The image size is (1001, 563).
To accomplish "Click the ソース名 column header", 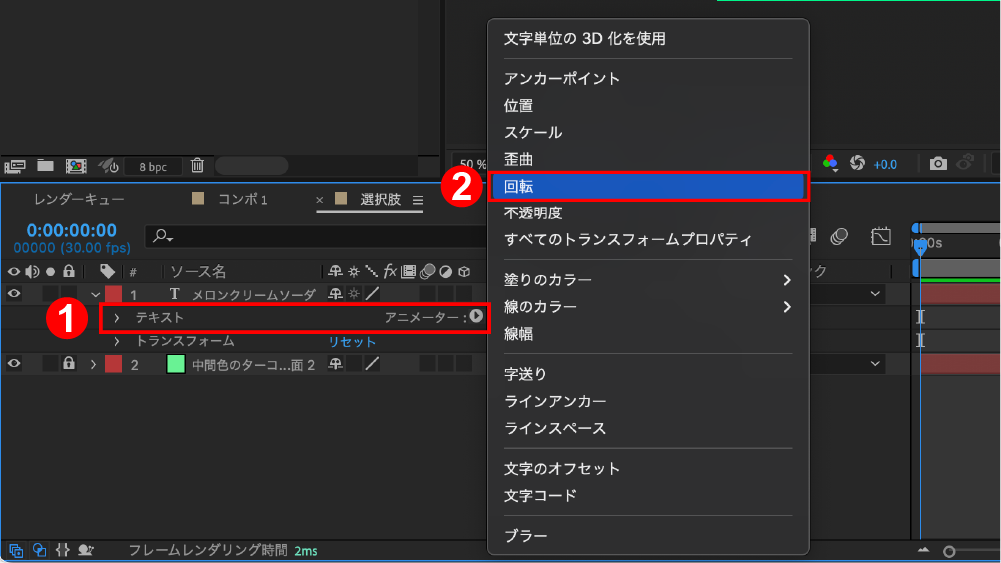I will [198, 272].
